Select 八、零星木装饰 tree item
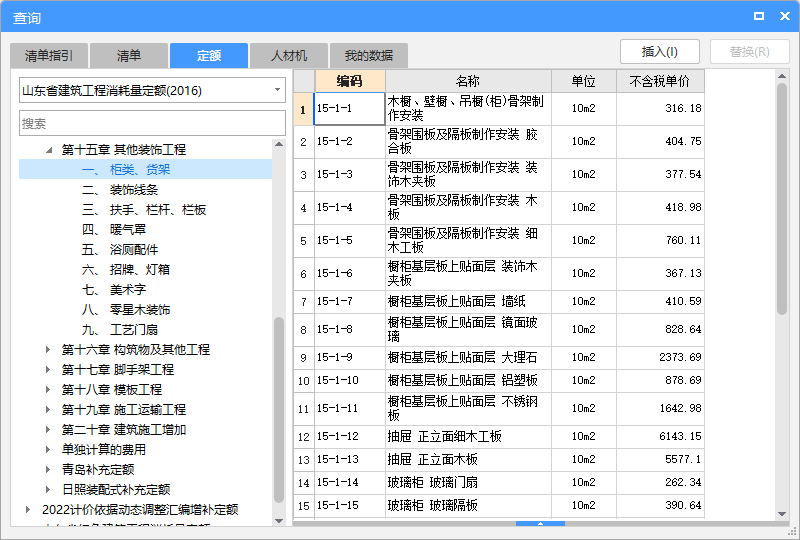 tap(126, 310)
